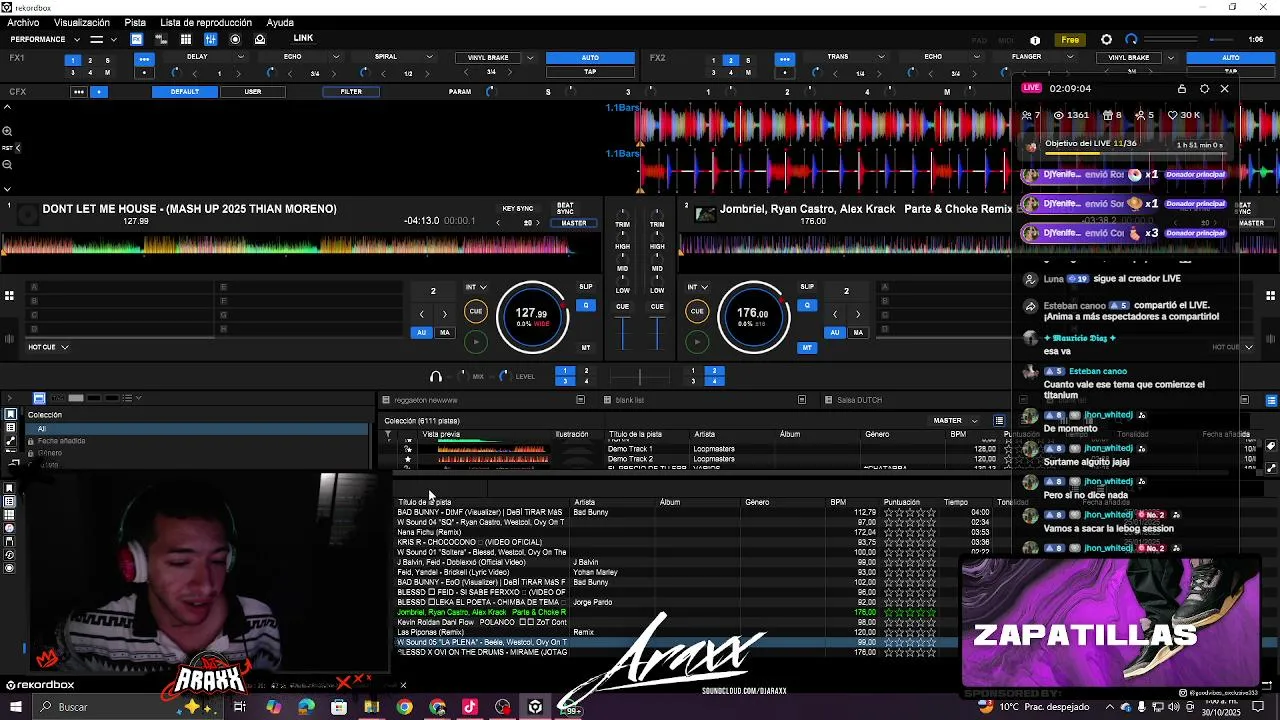1280x720 pixels.
Task: Toggle deck 1 Master Tempo MT
Action: (x=586, y=348)
